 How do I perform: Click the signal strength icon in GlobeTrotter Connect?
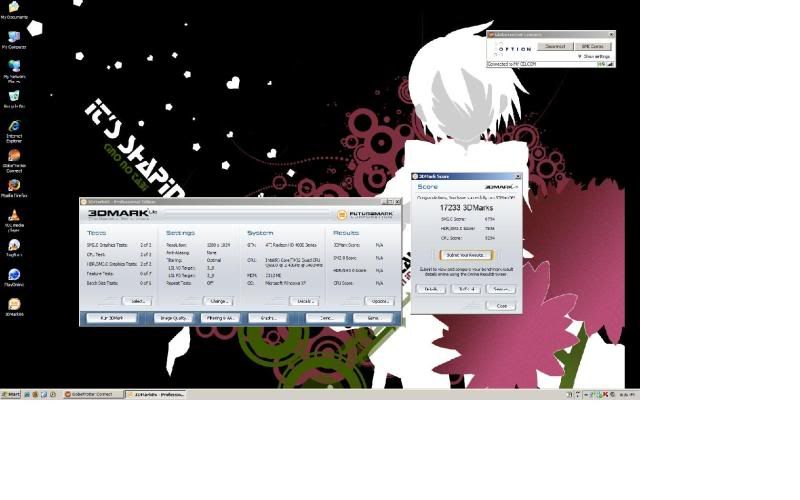610,64
